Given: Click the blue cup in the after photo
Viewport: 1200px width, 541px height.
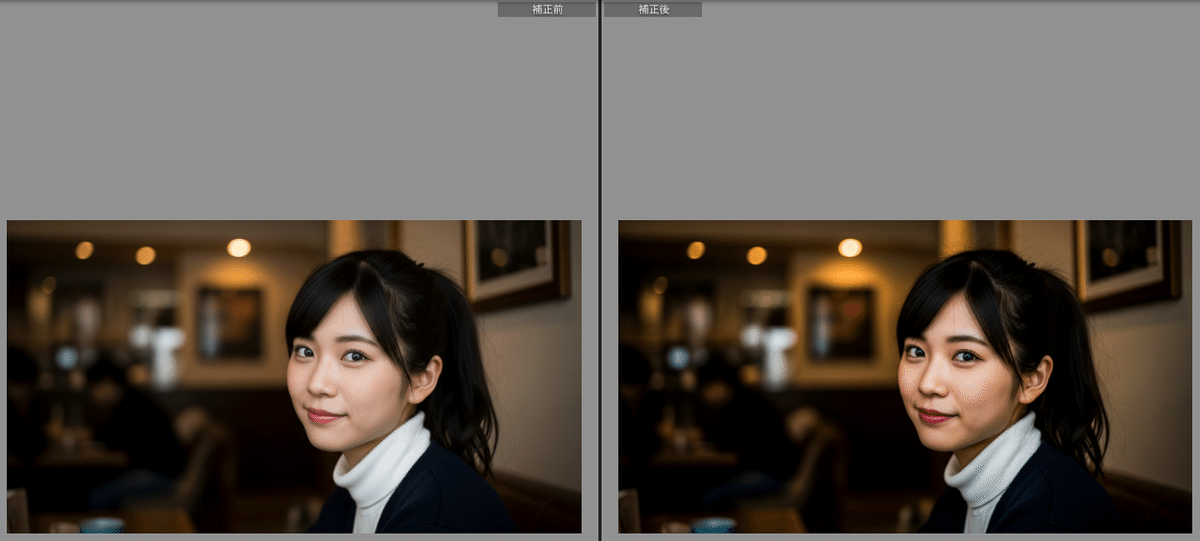Looking at the screenshot, I should point(713,525).
